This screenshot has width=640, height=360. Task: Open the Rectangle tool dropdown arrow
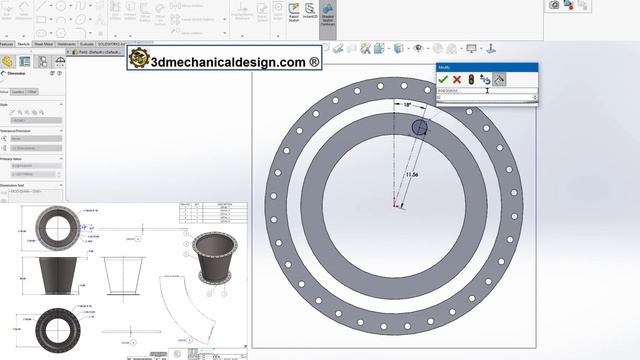51,19
